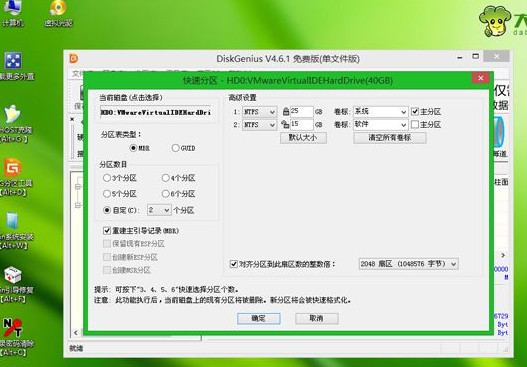527x367 pixels.
Task: Click the 清空所有卷标 button
Action: 390,137
